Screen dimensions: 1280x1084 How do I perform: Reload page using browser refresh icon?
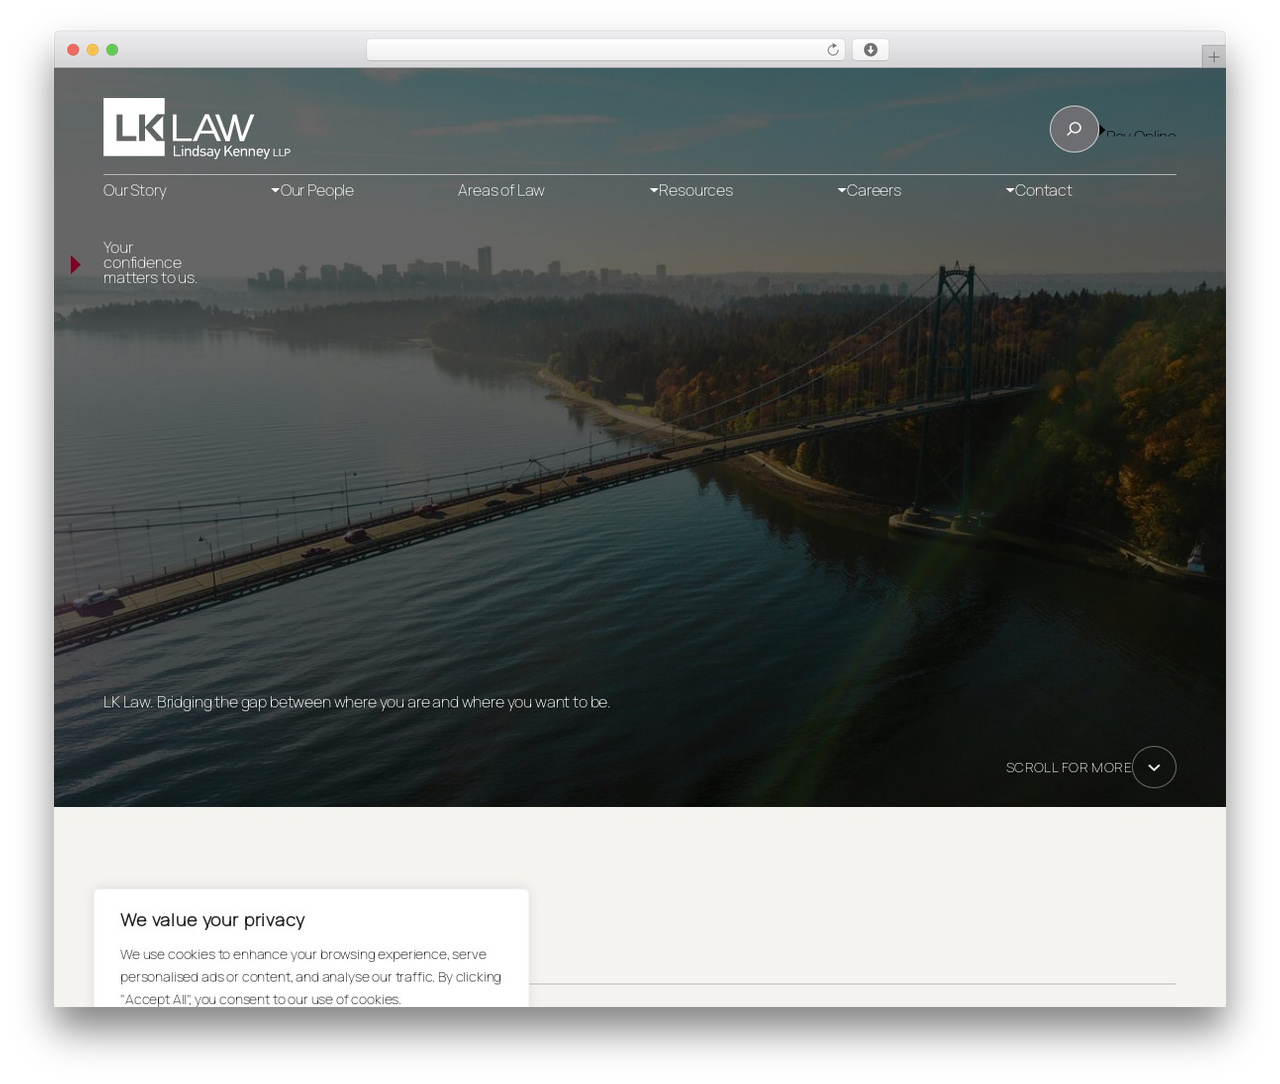click(833, 50)
